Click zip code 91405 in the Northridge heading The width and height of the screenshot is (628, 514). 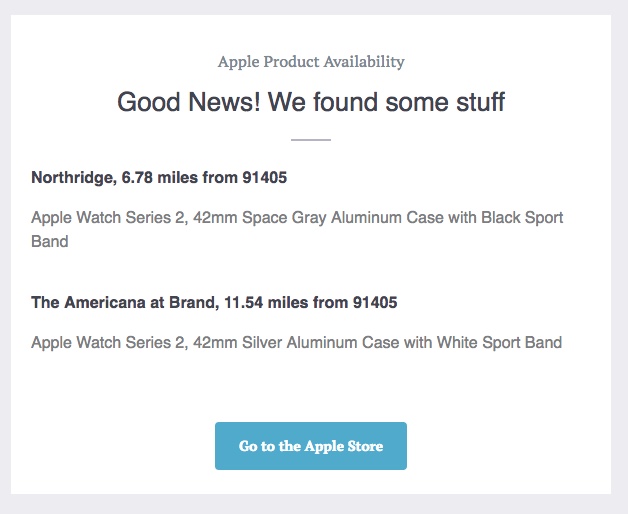pos(265,177)
